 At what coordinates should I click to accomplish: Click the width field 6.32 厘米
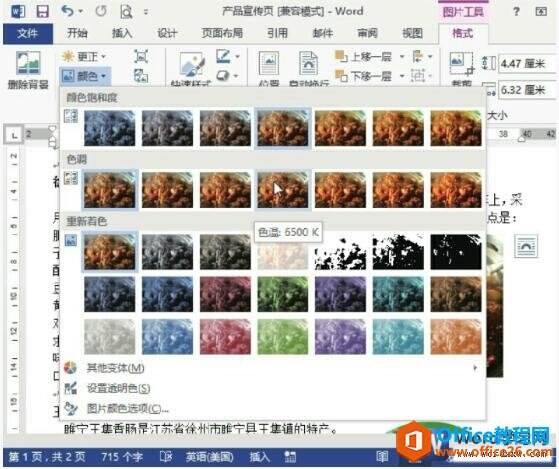(x=527, y=90)
